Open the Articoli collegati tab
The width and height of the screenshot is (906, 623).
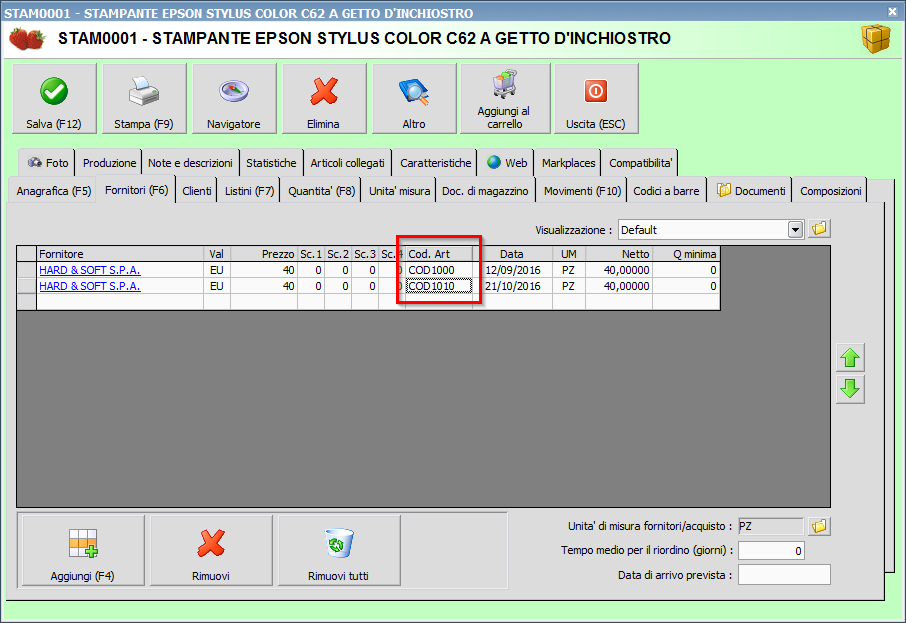347,163
